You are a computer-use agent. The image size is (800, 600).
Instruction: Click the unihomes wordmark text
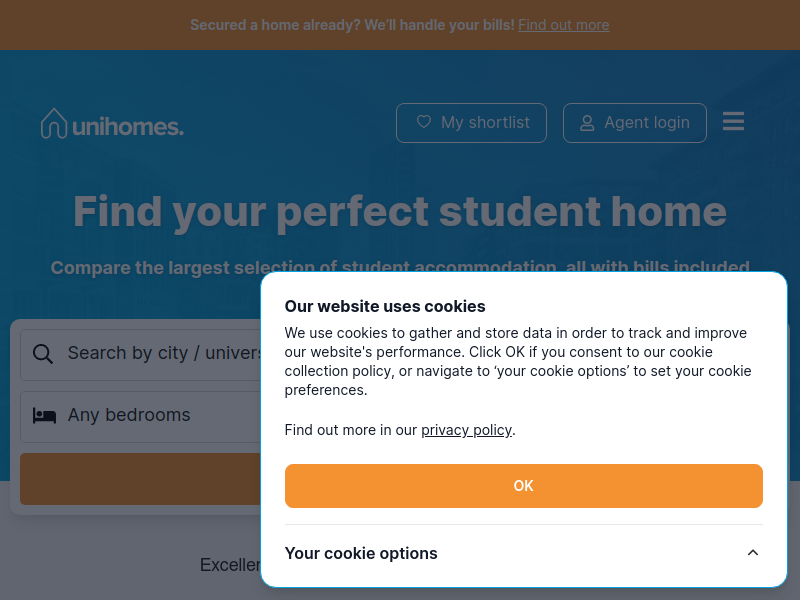(128, 127)
